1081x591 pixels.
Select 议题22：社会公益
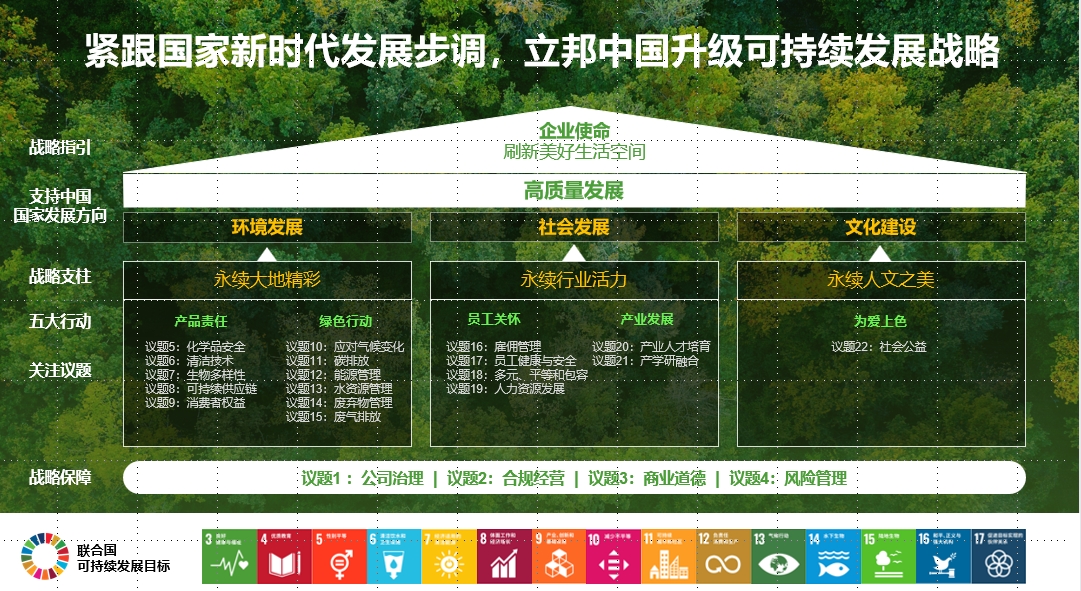pyautogui.click(x=879, y=347)
